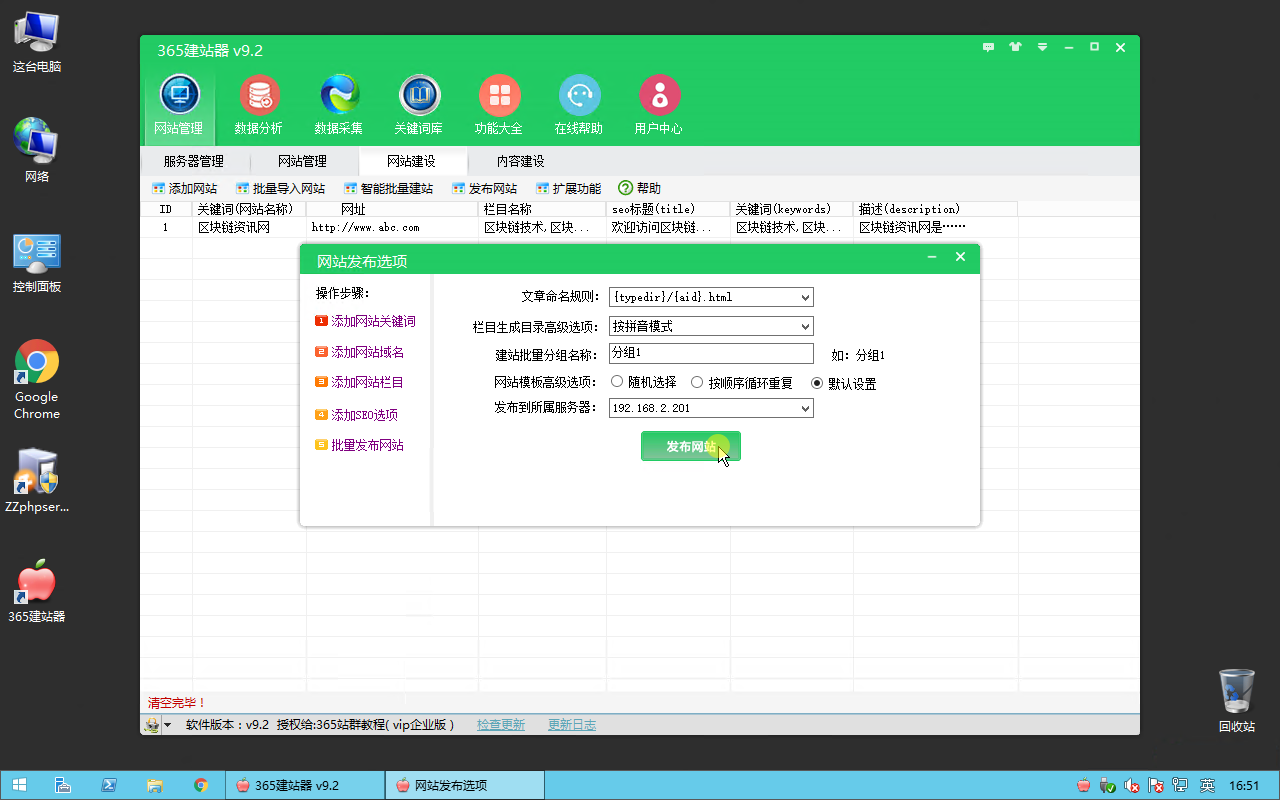Image resolution: width=1280 pixels, height=800 pixels.
Task: Click the 栏目名称 column header
Action: tap(542, 209)
